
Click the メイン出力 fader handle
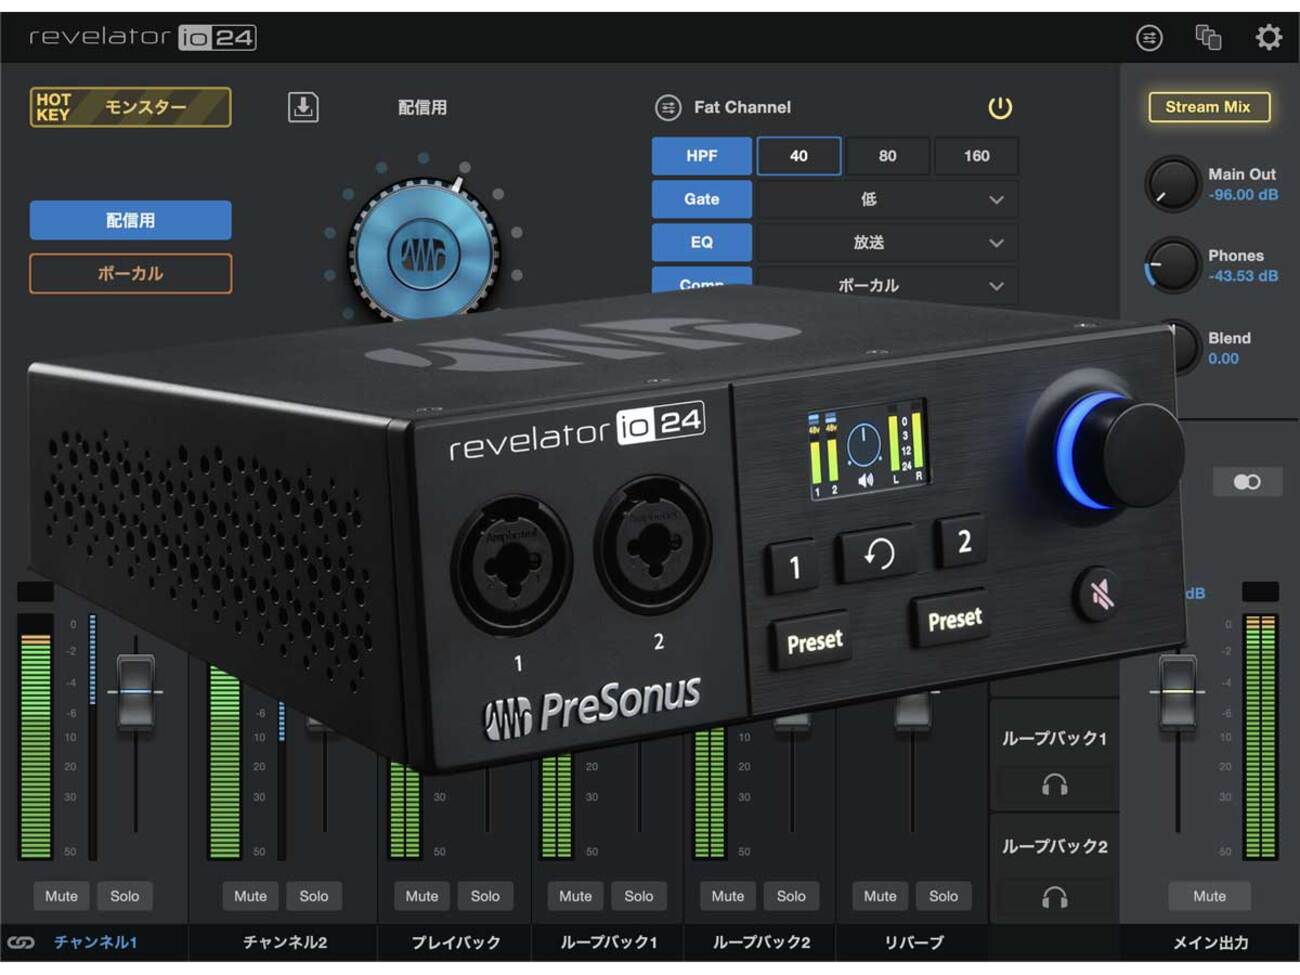(1177, 690)
